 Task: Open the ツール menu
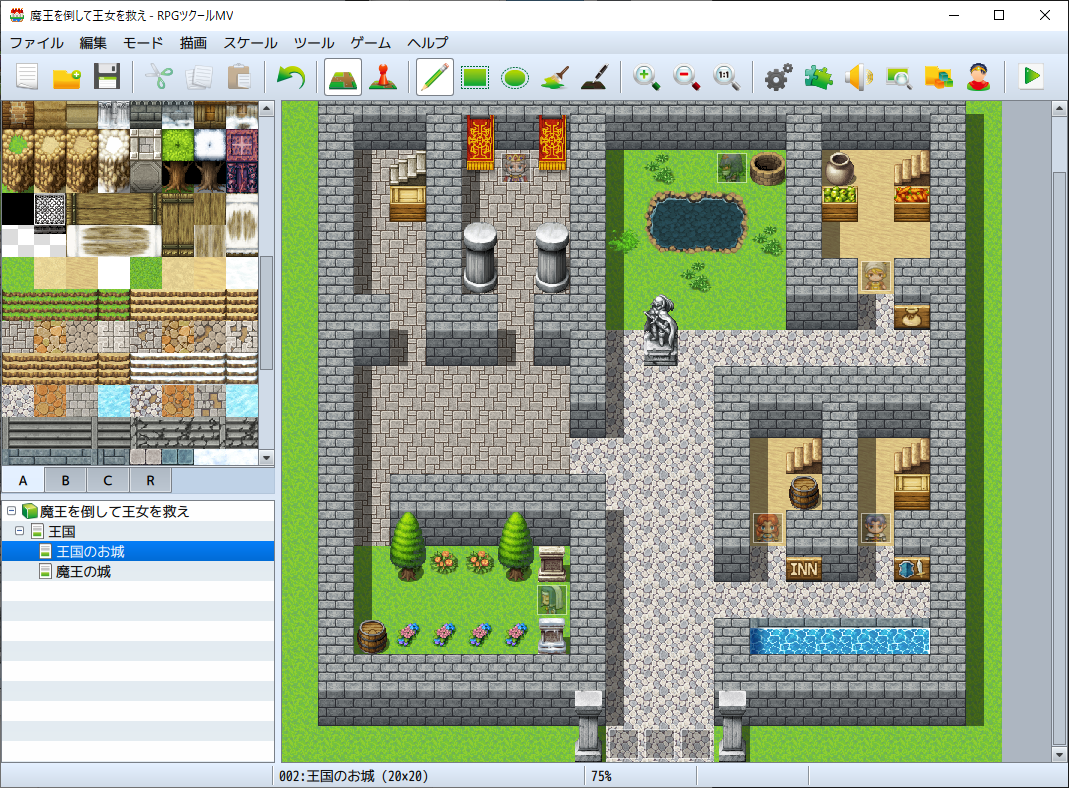(x=314, y=43)
